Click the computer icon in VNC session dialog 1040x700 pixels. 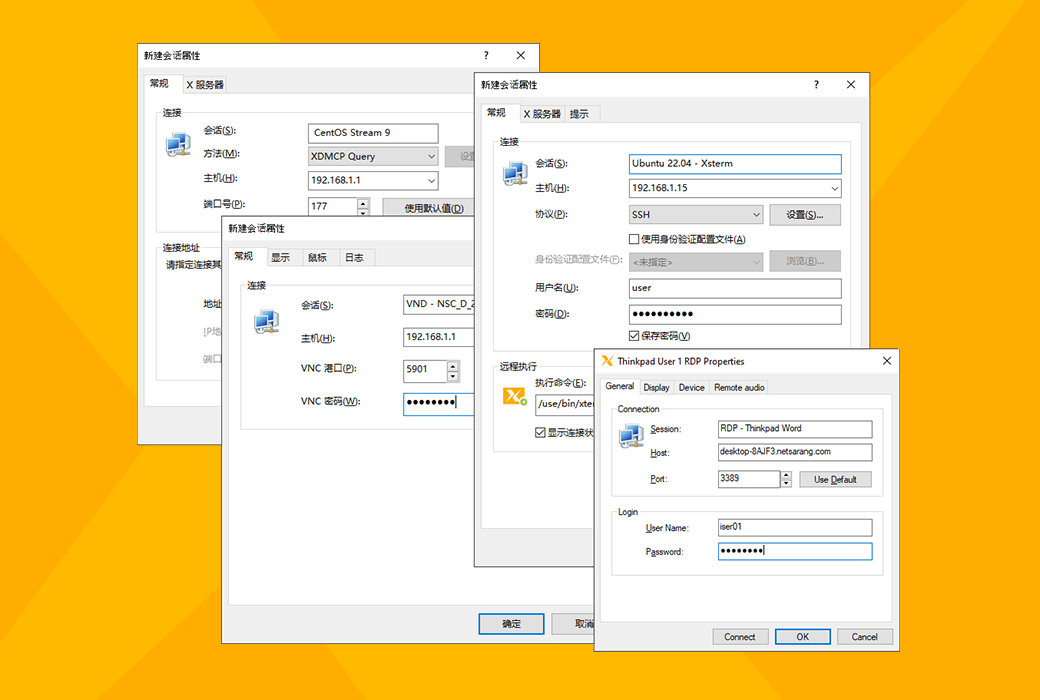pos(267,321)
